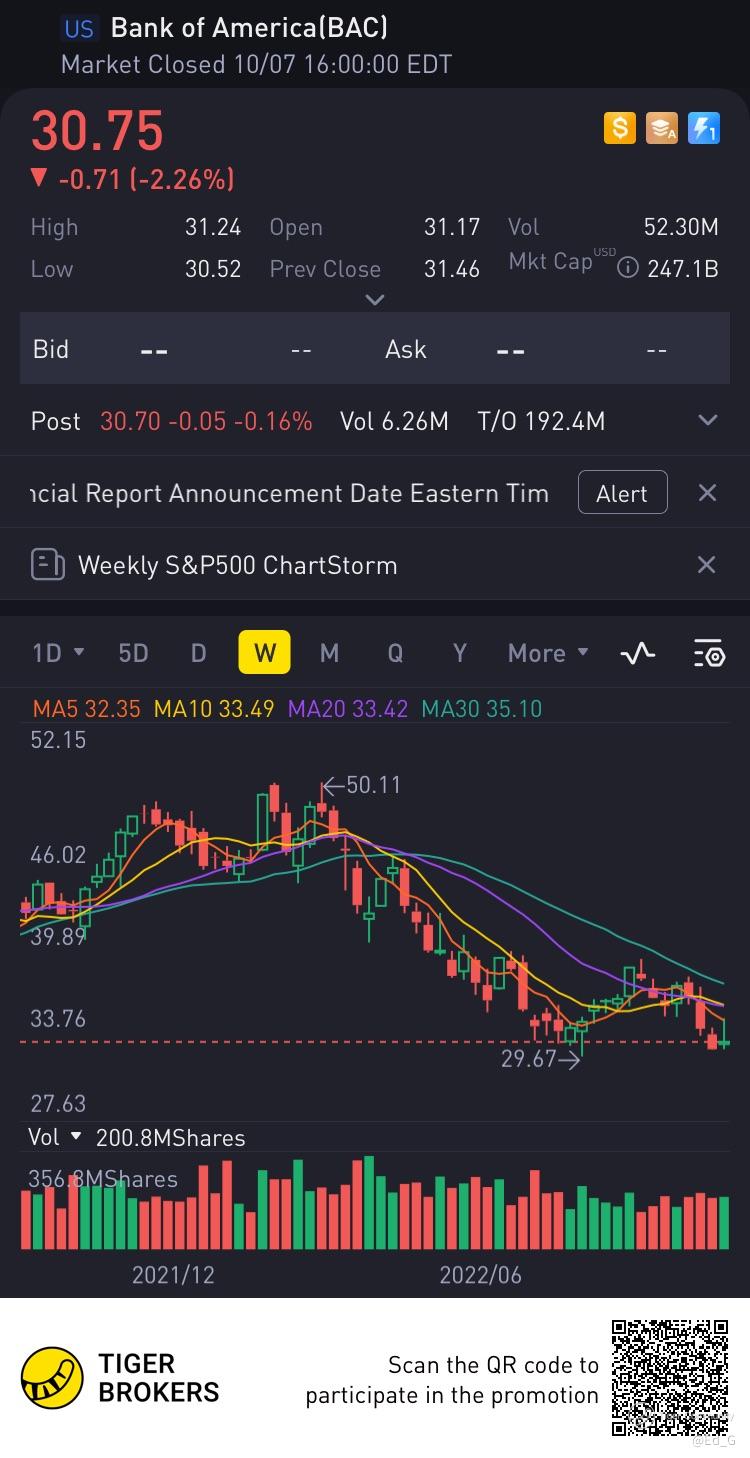
Task: Tap the 2022/06 date axis label
Action: pos(481,1275)
